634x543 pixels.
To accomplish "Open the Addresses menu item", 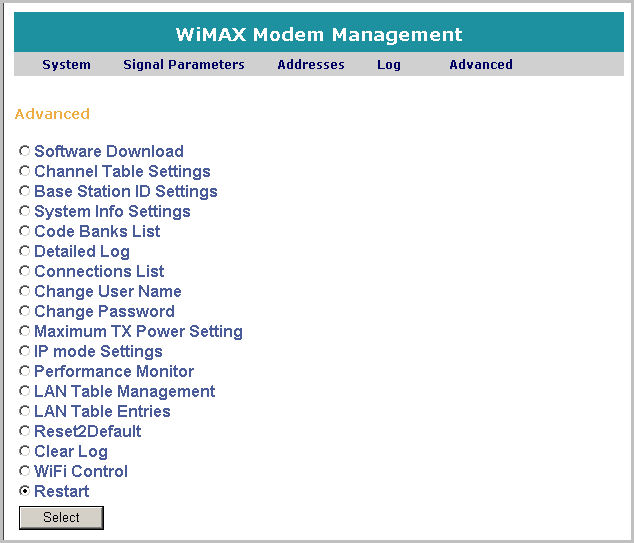I will click(310, 65).
